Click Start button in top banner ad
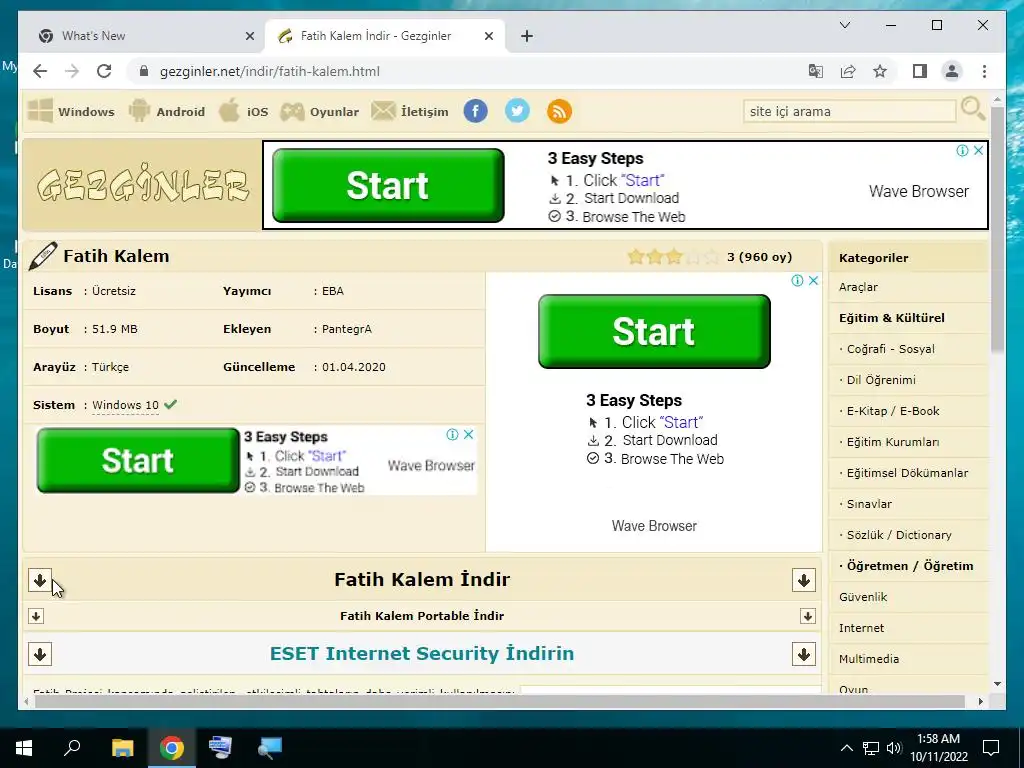The width and height of the screenshot is (1024, 768). coord(388,185)
